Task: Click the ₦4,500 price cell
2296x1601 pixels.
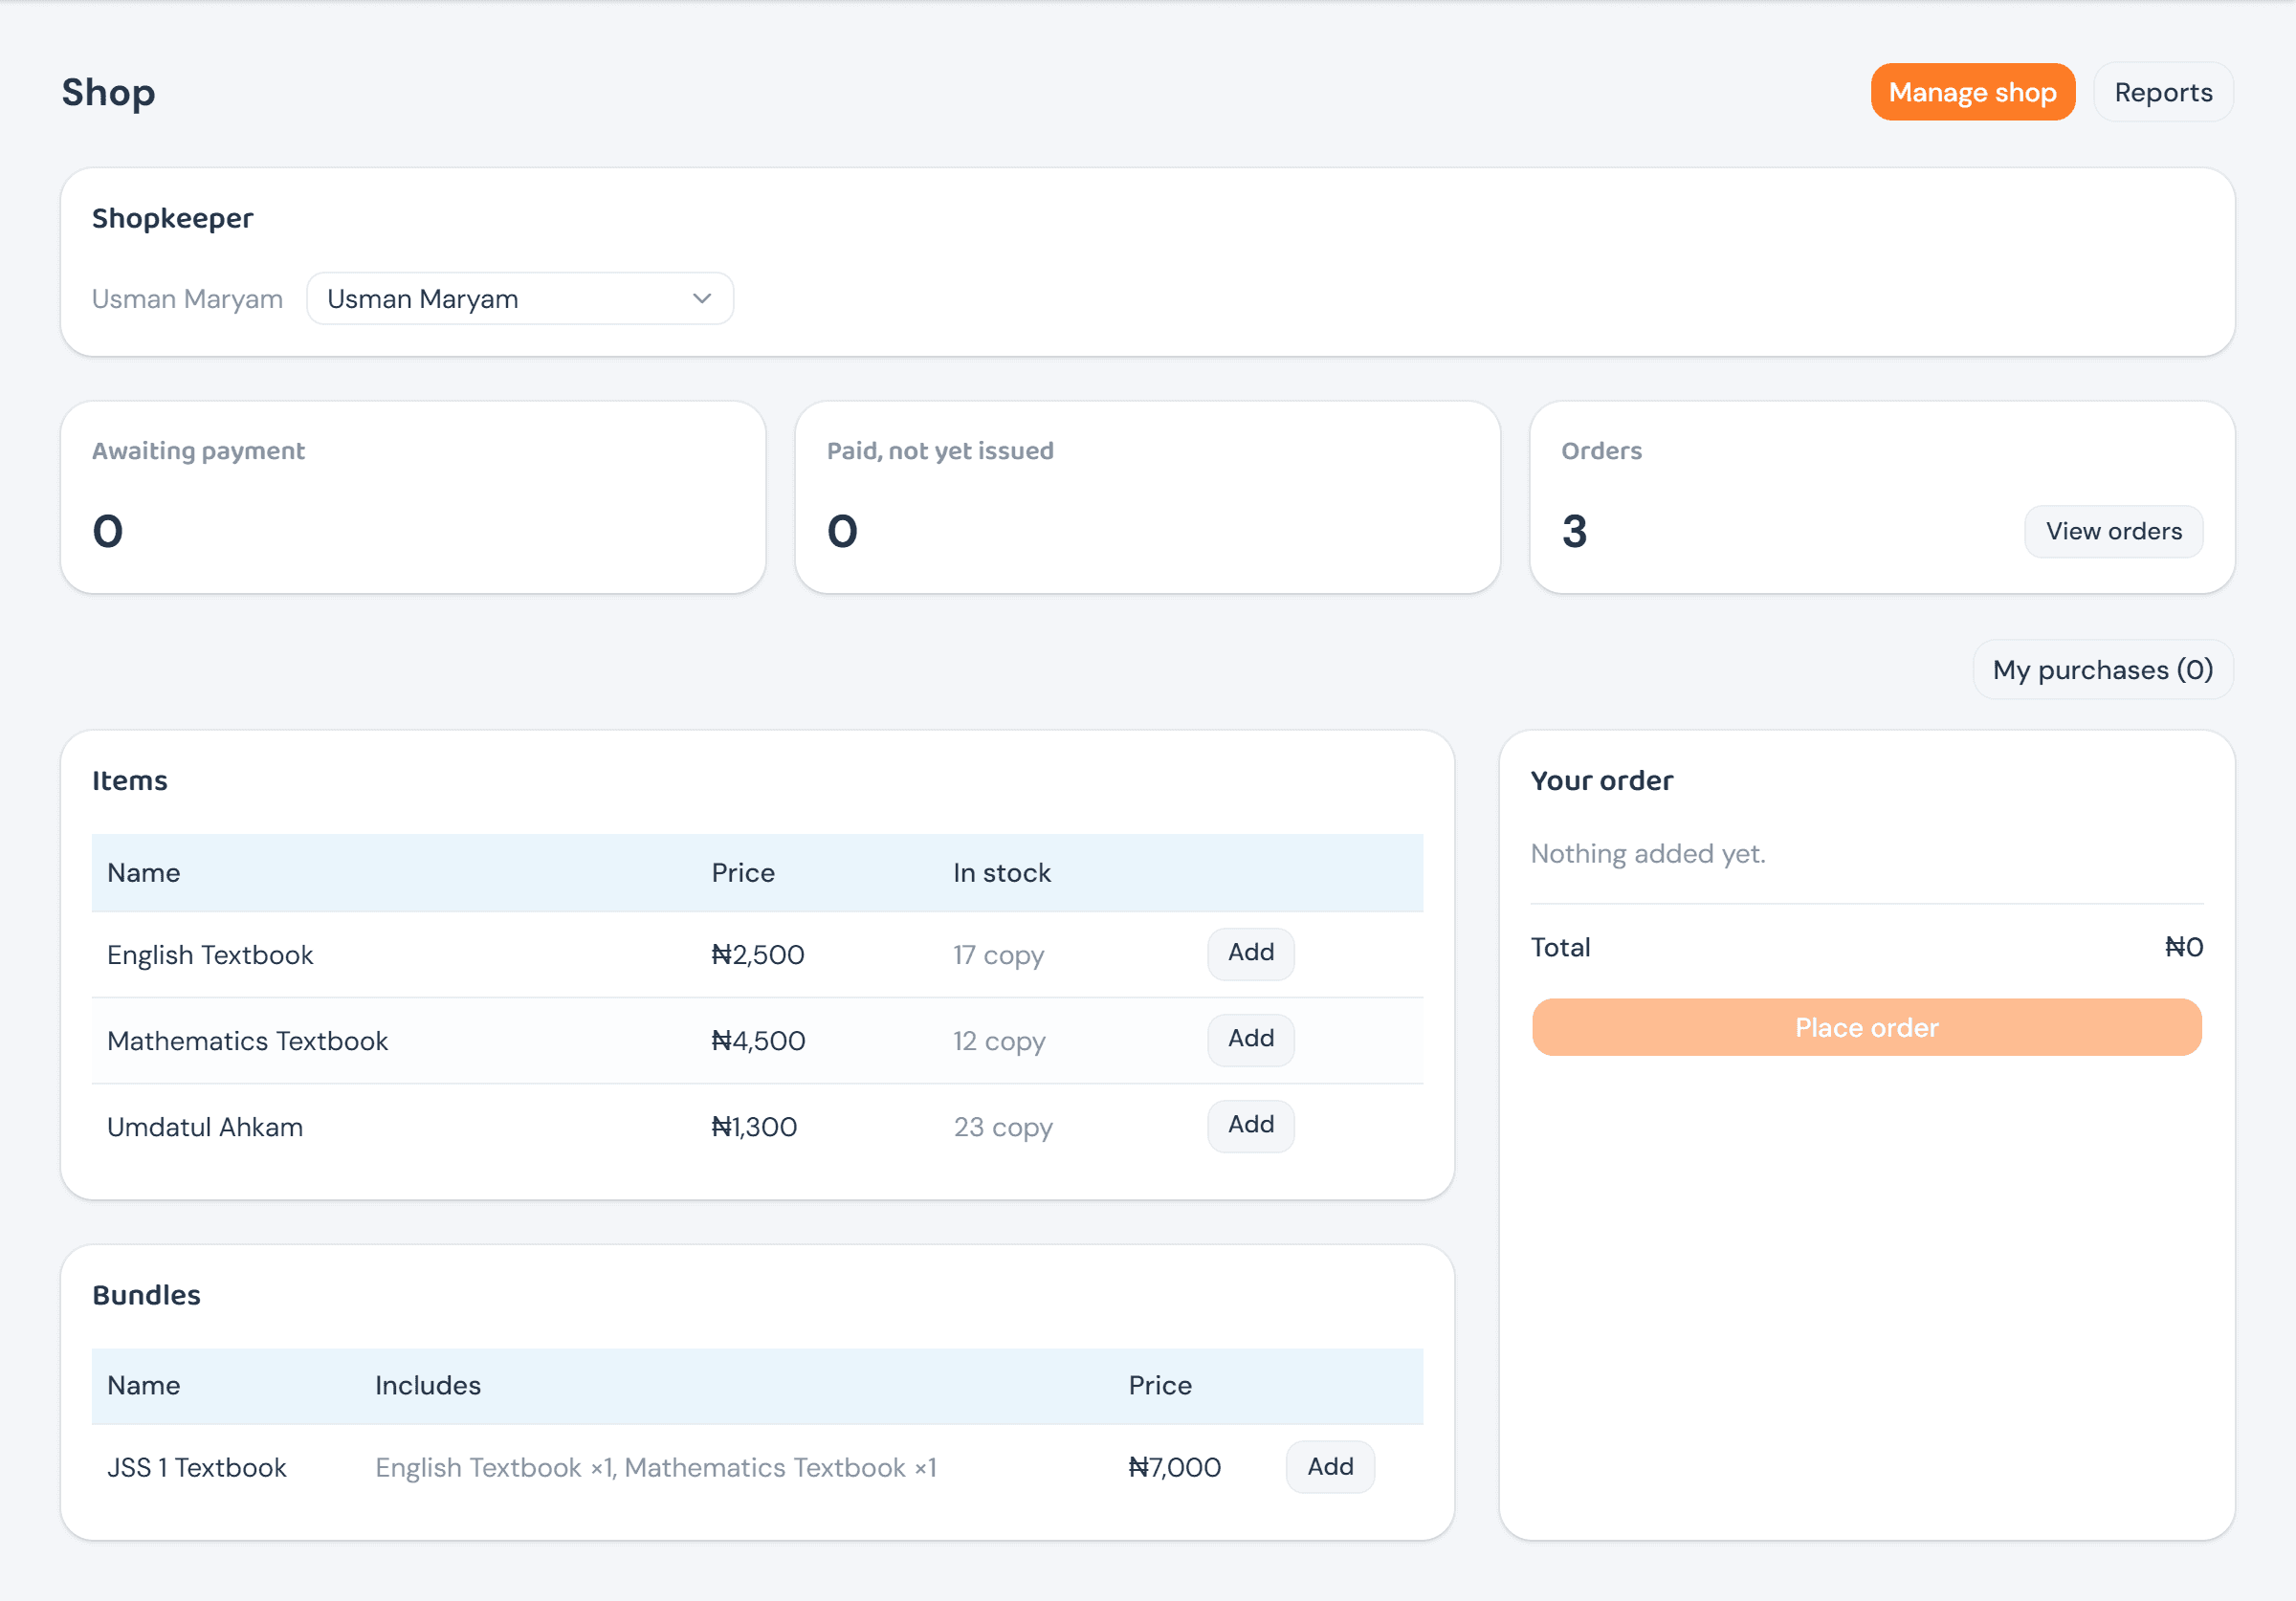Action: click(x=758, y=1041)
